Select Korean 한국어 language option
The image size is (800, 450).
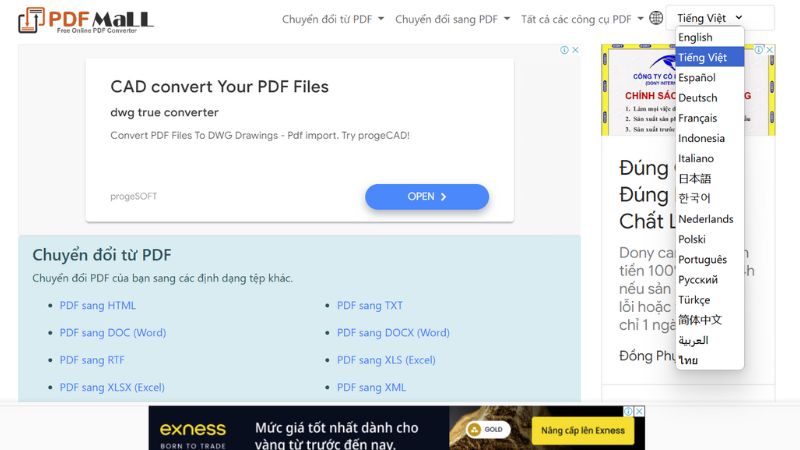(710, 198)
